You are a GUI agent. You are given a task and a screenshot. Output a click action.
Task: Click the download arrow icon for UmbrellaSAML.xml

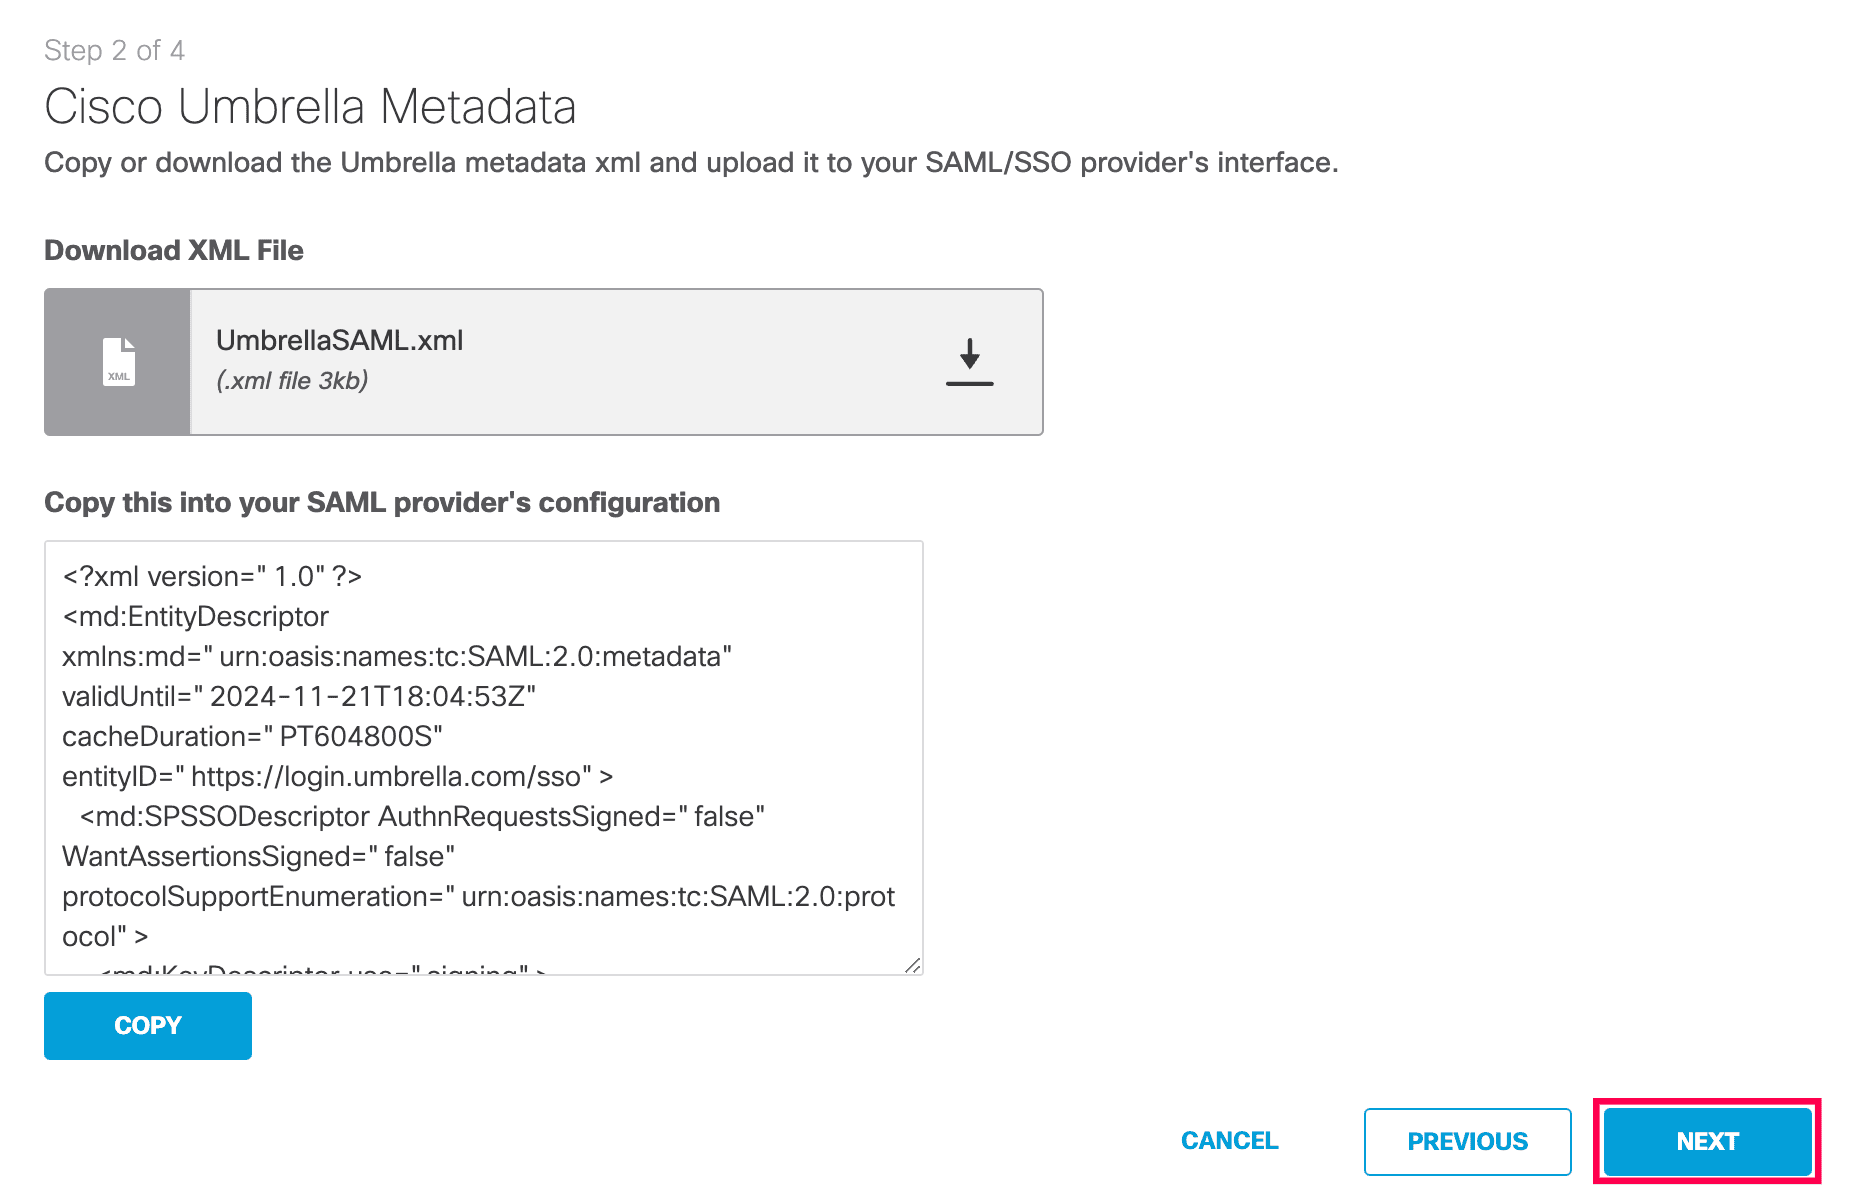[969, 362]
